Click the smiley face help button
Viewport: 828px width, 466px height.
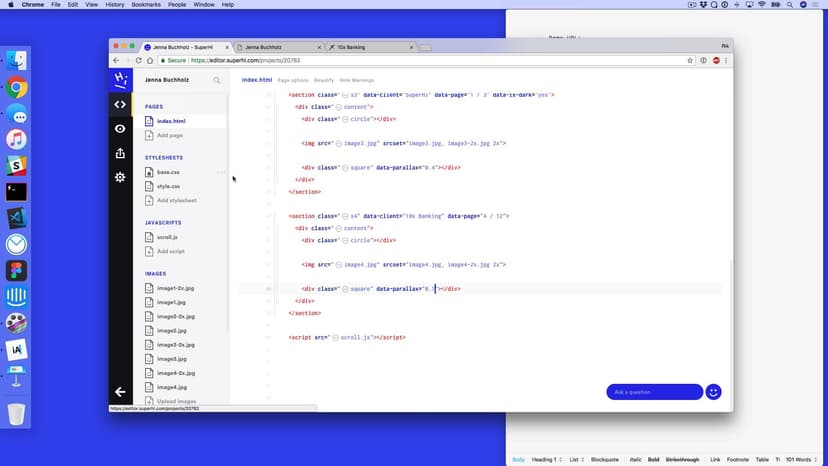tap(713, 392)
